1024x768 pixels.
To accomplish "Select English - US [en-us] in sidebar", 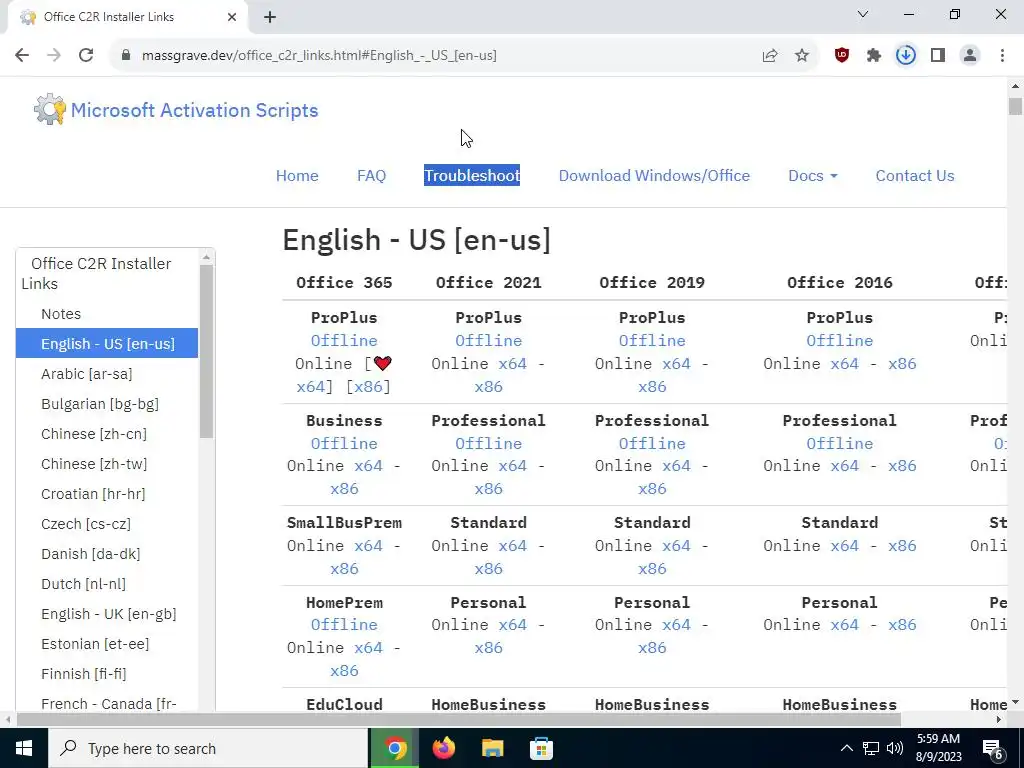I will [x=106, y=344].
